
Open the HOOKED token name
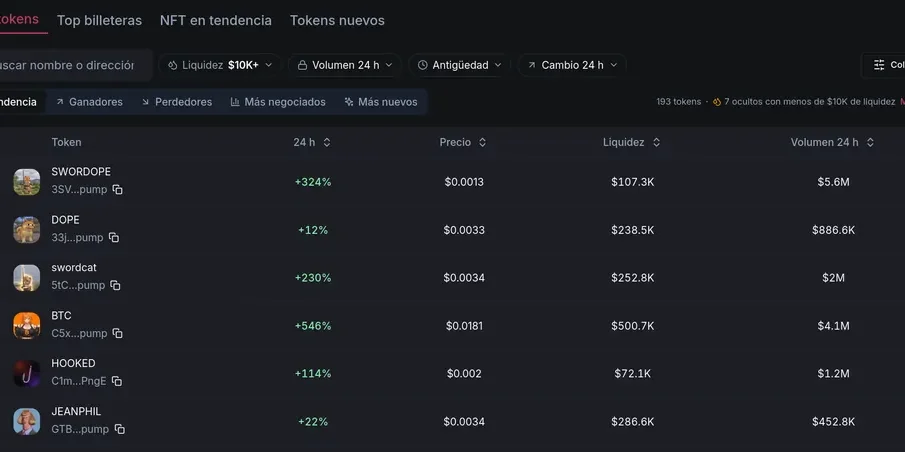pyautogui.click(x=73, y=363)
